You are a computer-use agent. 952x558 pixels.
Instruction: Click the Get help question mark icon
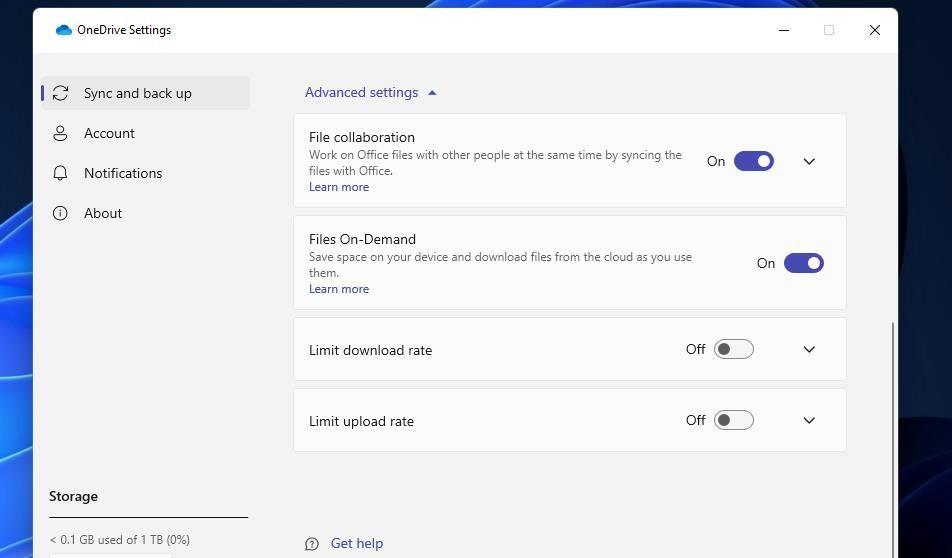pyautogui.click(x=312, y=544)
